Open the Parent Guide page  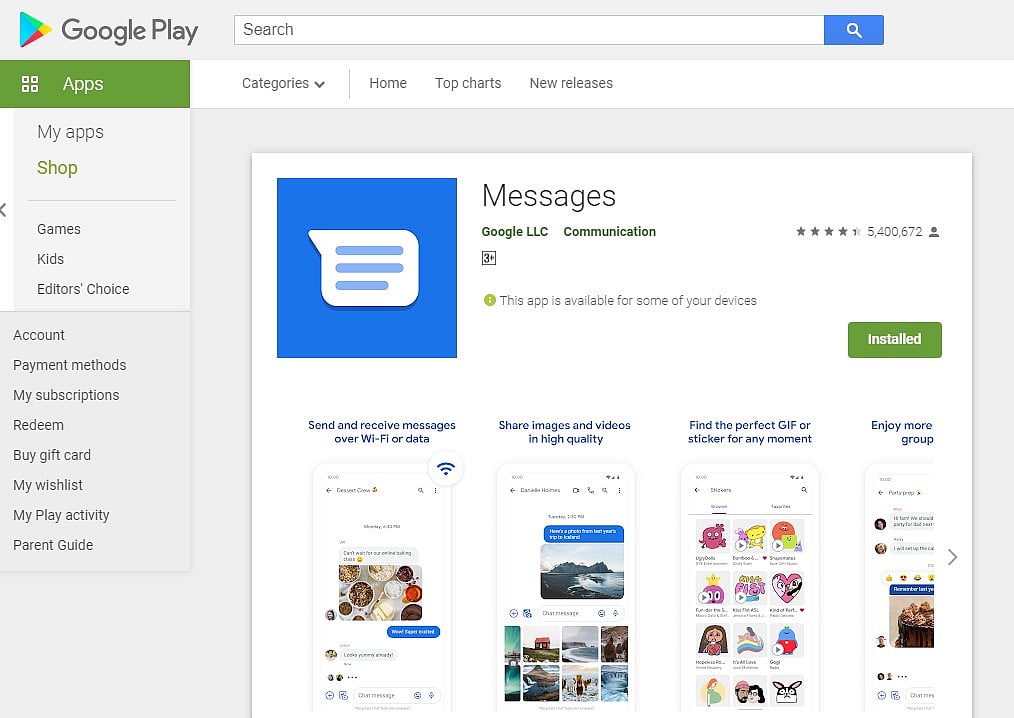(53, 545)
